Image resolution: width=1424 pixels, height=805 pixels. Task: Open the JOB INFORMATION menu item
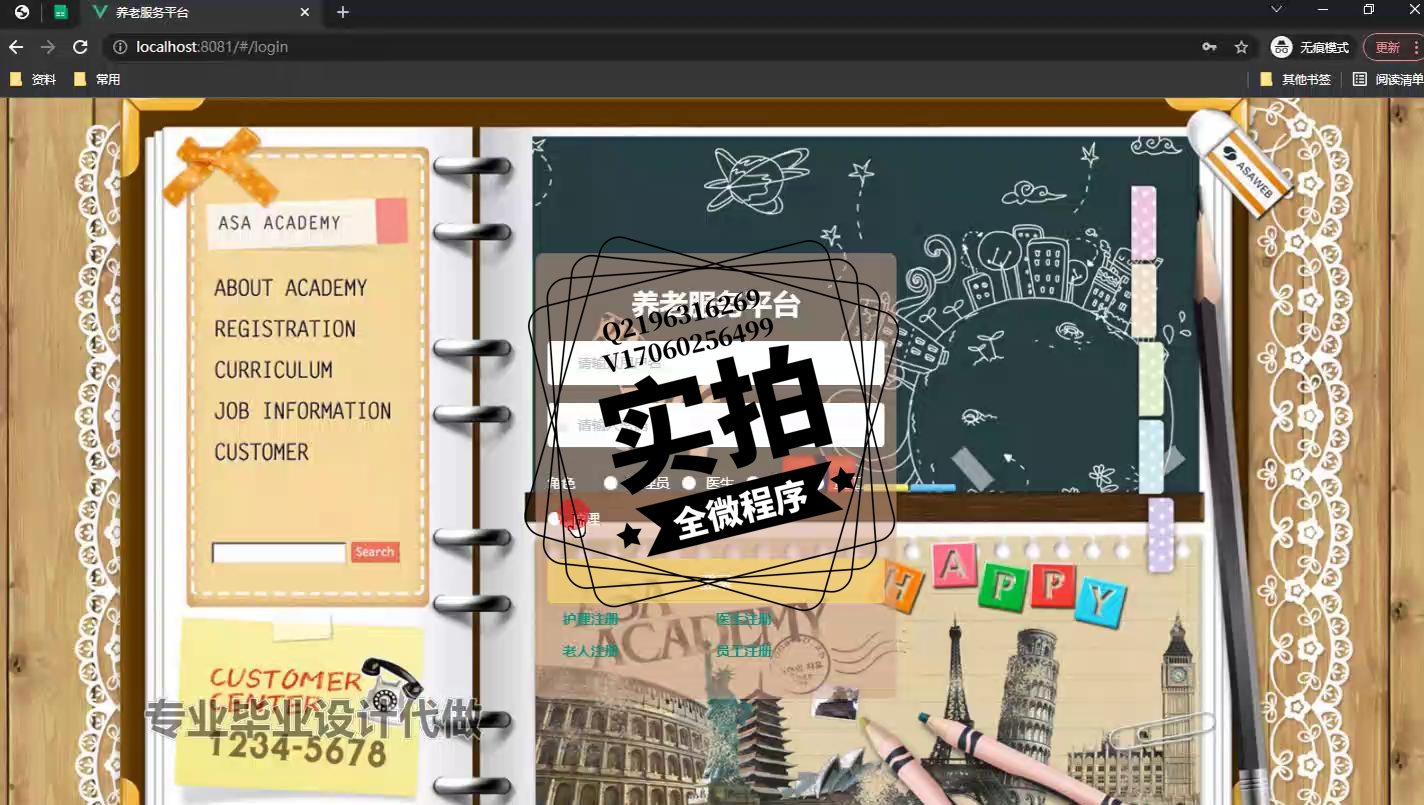pyautogui.click(x=302, y=411)
